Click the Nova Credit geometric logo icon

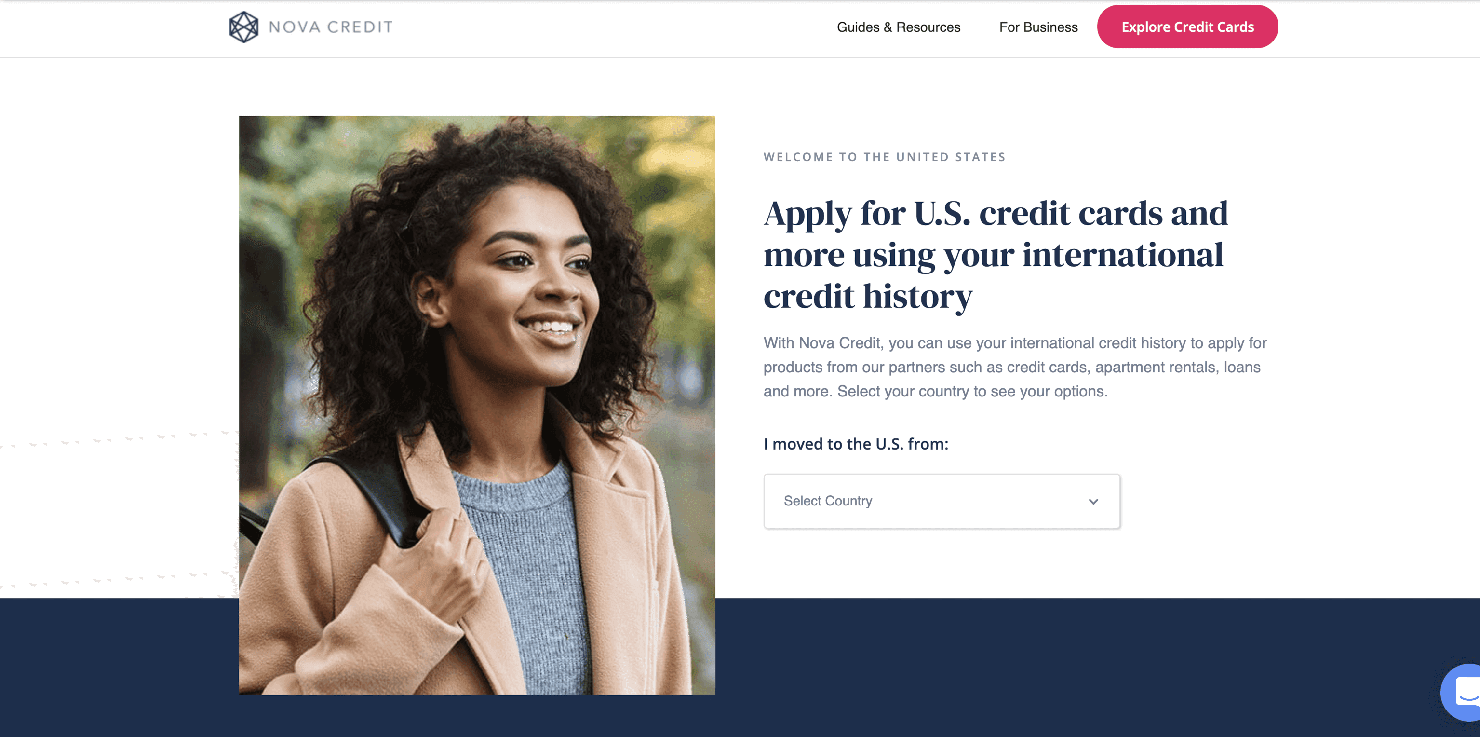[243, 27]
